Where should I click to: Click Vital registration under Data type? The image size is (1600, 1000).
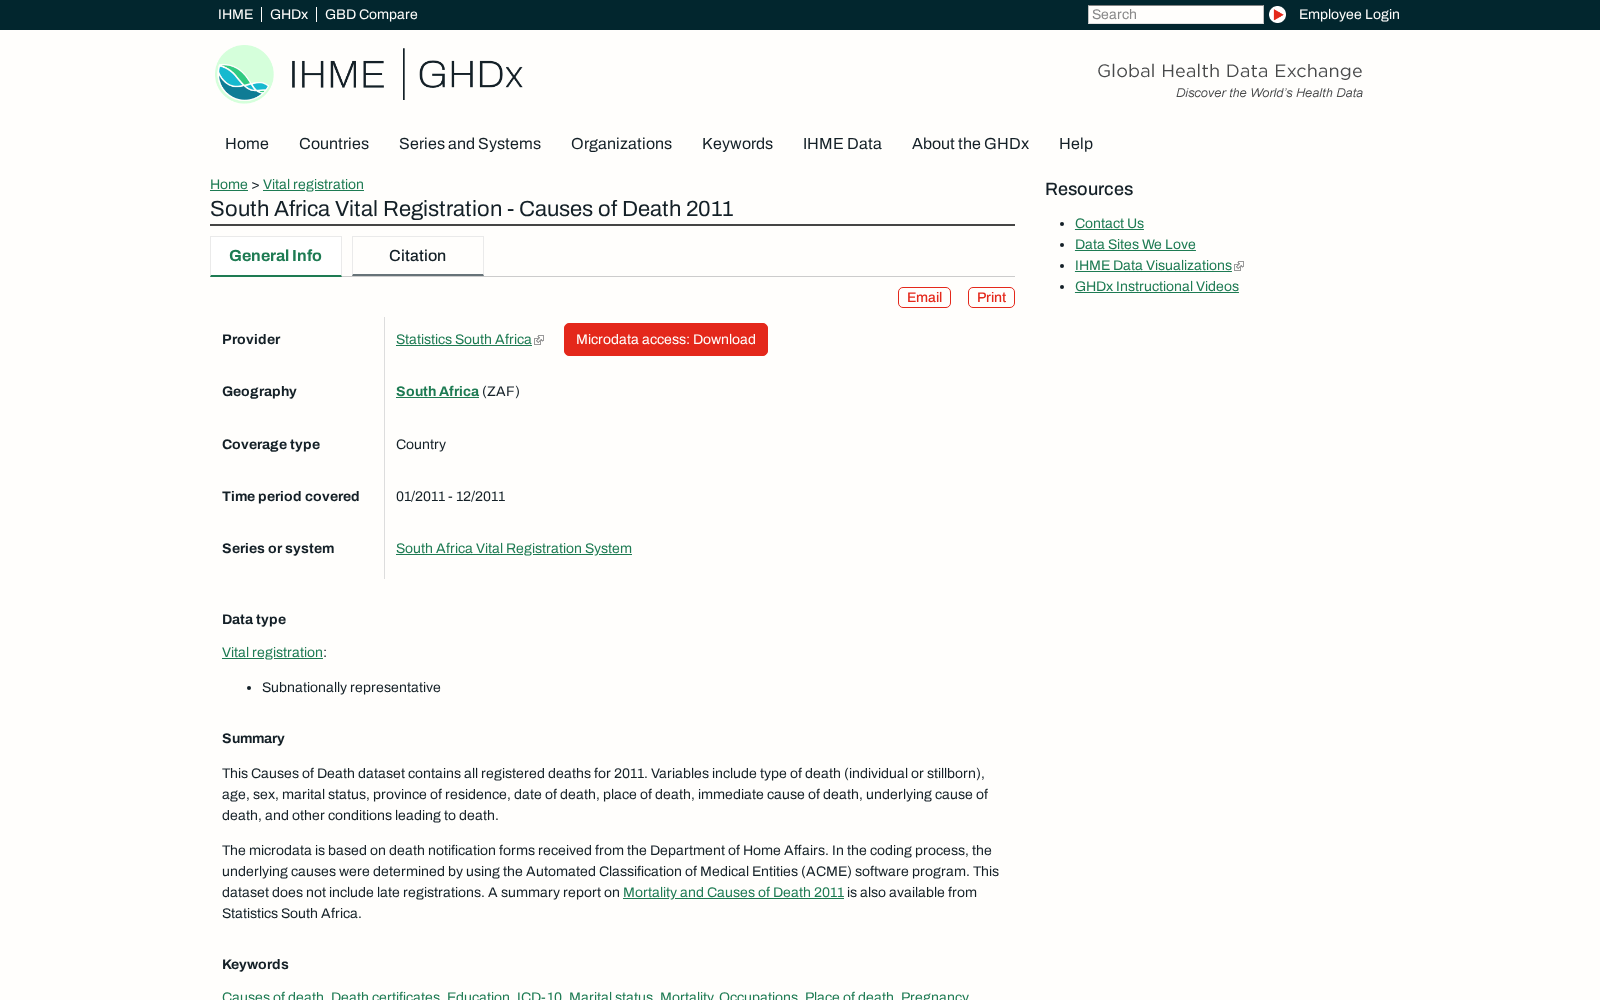[272, 653]
